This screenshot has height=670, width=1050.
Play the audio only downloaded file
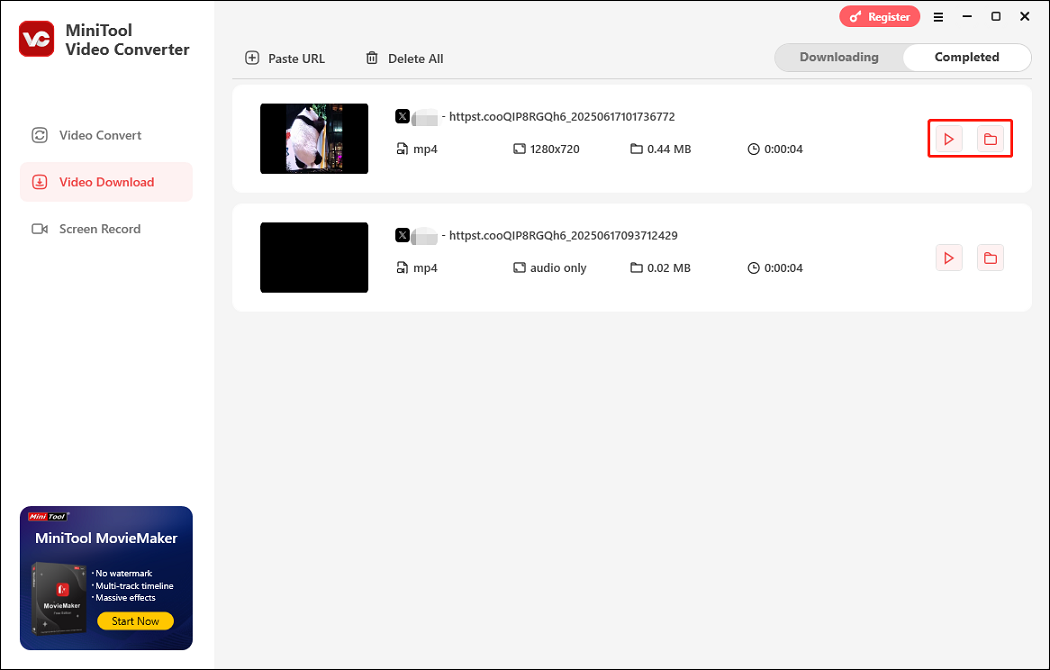click(949, 258)
